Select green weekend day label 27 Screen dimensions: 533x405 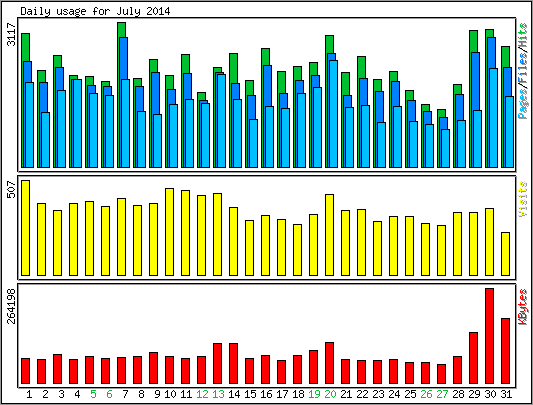(x=442, y=394)
